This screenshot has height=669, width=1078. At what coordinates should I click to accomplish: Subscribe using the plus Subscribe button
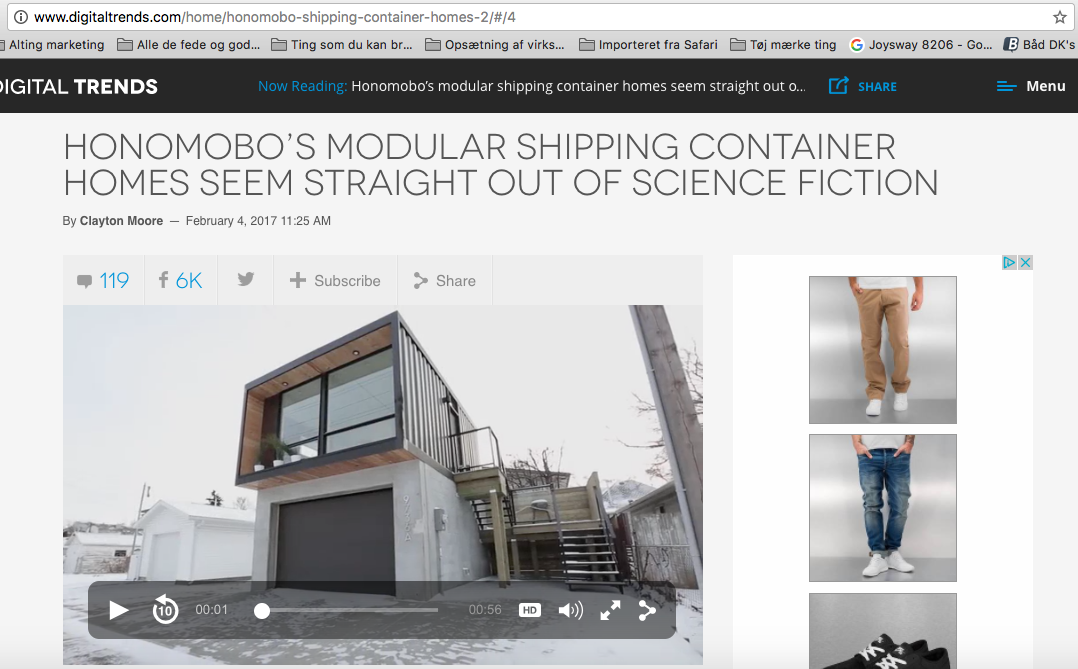pos(335,281)
